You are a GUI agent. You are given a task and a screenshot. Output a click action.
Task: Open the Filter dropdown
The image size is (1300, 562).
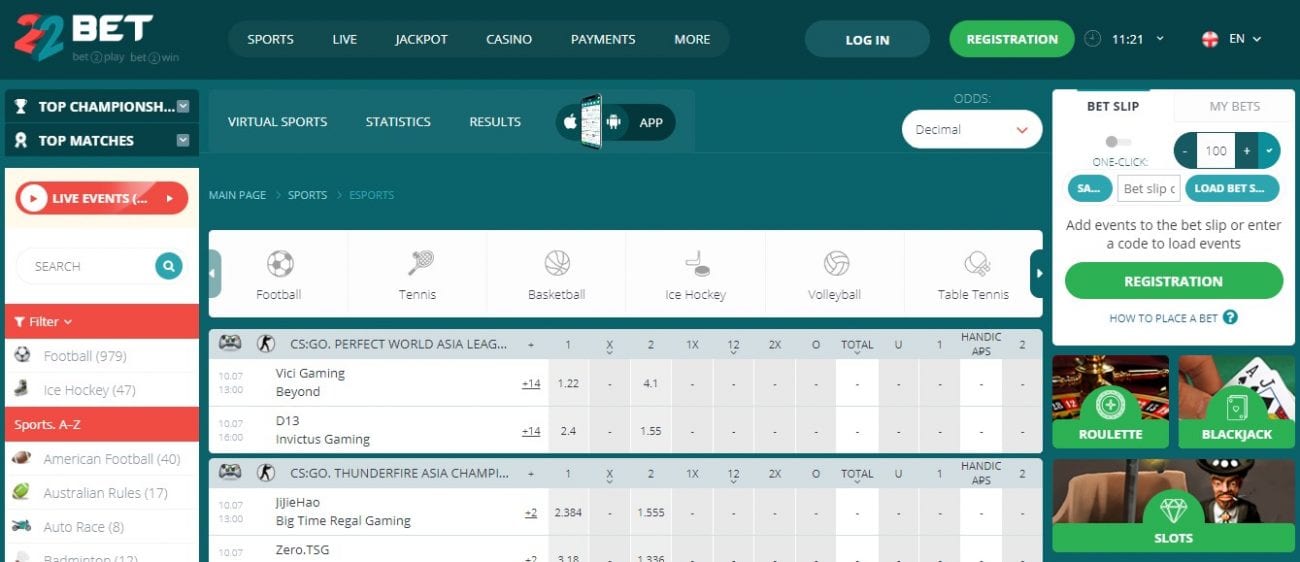tap(44, 322)
